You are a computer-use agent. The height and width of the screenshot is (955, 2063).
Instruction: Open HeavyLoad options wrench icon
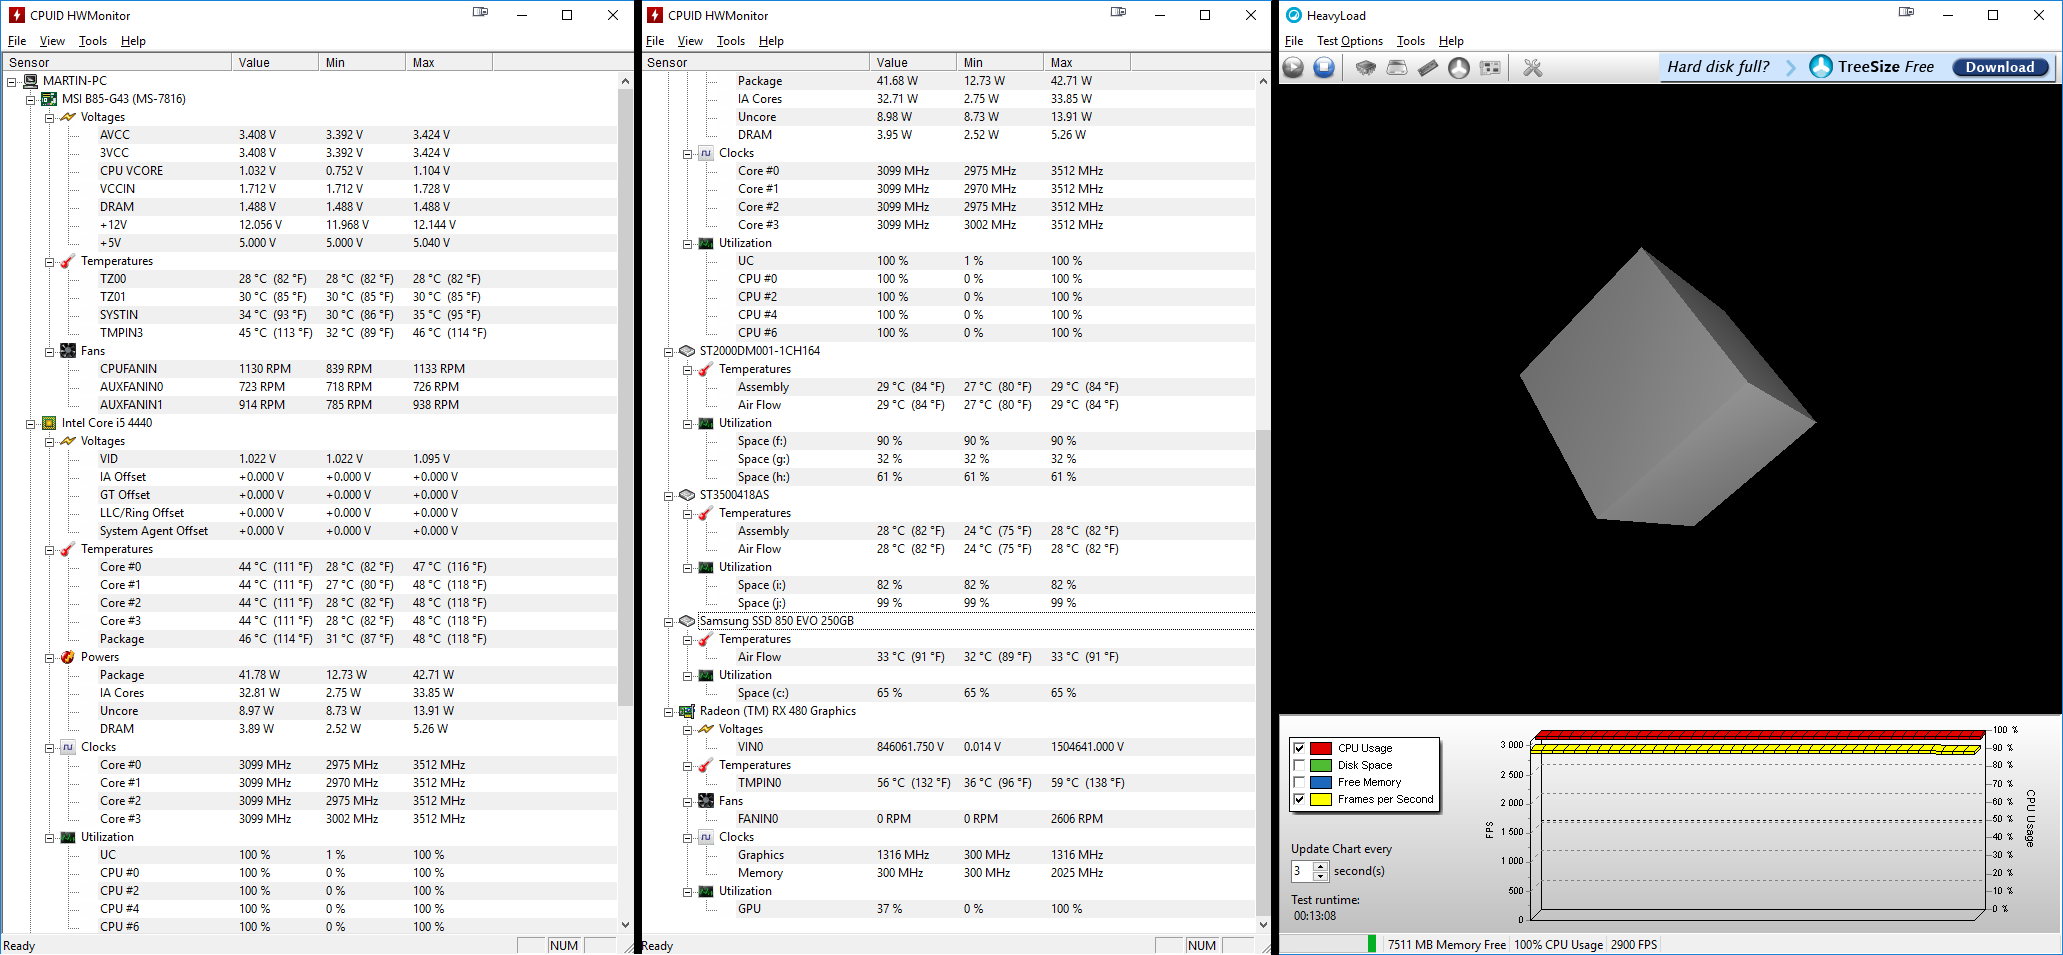tap(1532, 68)
